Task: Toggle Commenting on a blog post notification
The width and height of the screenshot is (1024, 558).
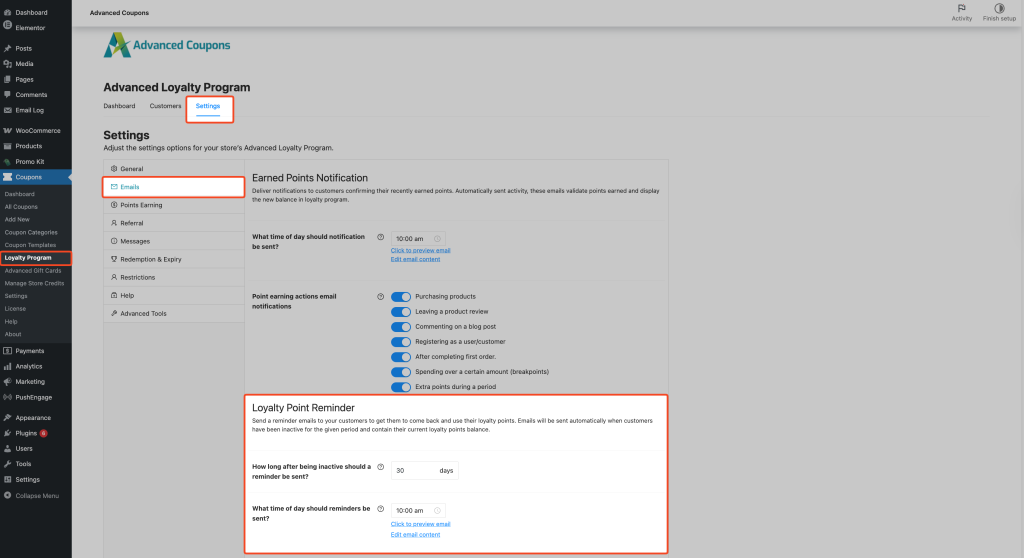Action: point(401,327)
